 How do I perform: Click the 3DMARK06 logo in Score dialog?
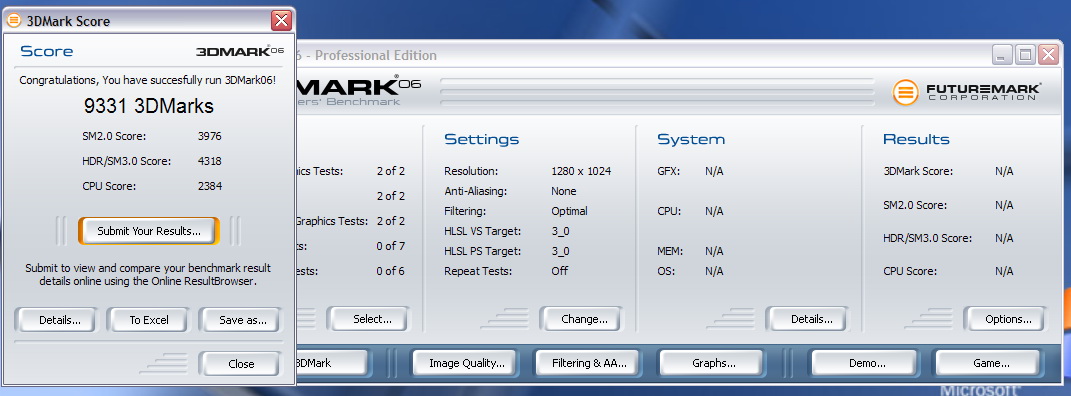pyautogui.click(x=240, y=51)
